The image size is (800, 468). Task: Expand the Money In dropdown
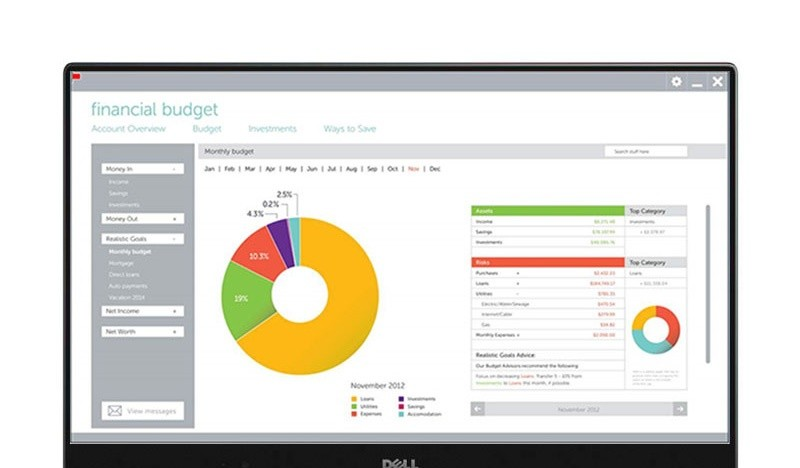pos(142,169)
